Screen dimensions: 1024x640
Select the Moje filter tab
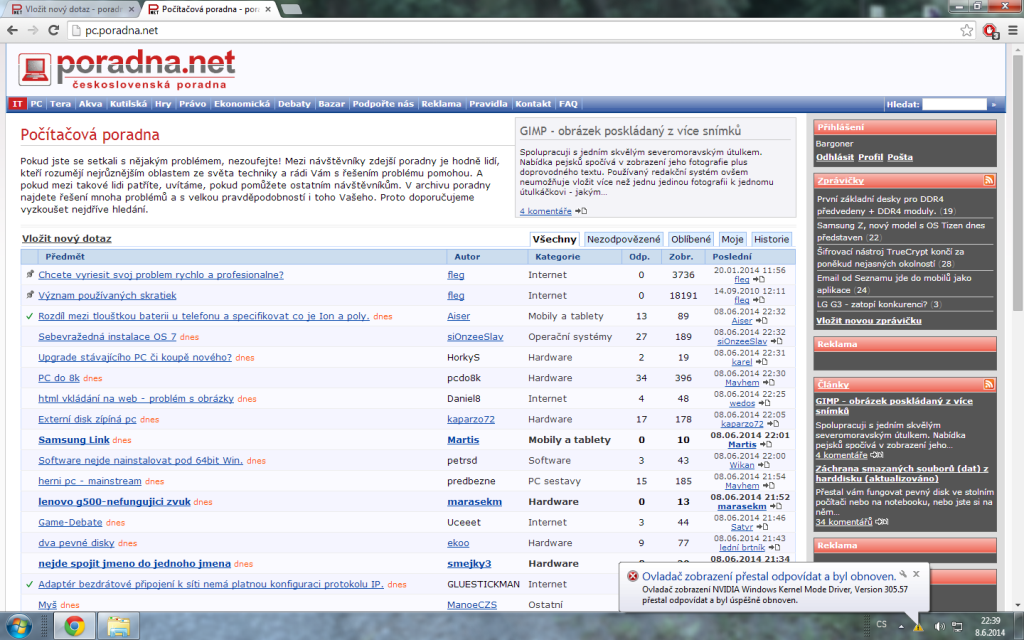tap(732, 239)
